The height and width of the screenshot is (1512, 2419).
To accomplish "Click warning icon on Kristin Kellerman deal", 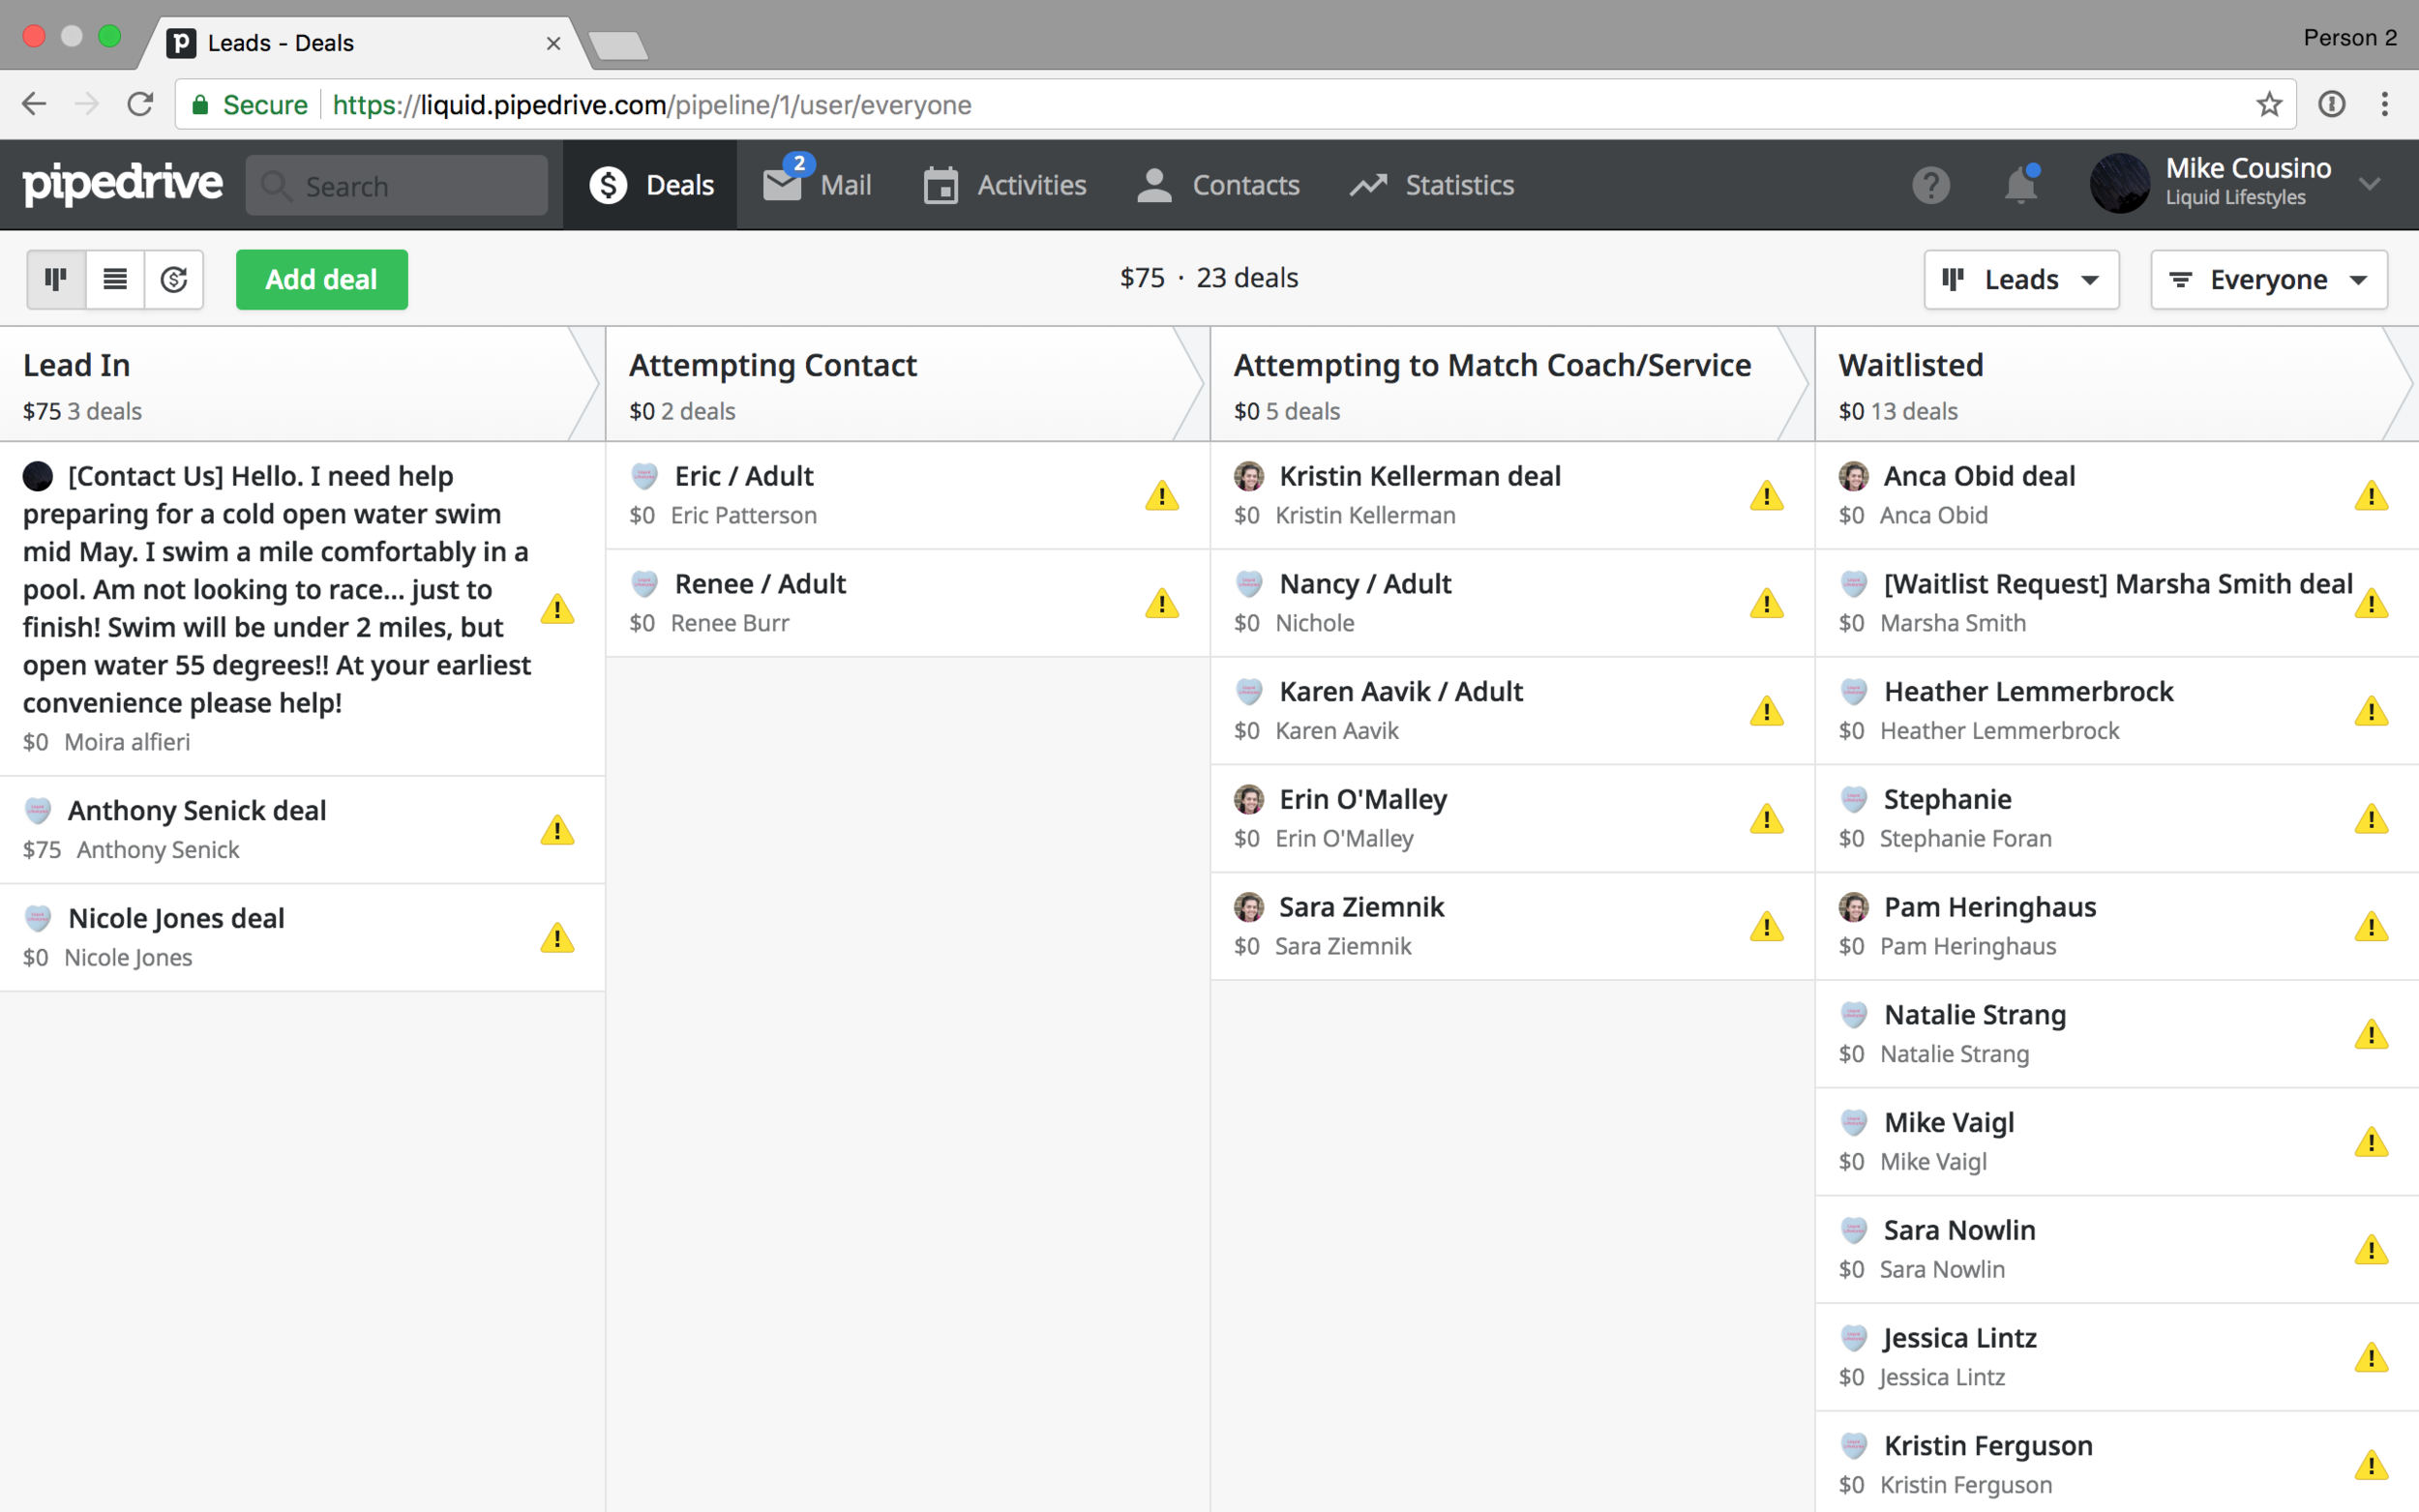I will tap(1767, 496).
